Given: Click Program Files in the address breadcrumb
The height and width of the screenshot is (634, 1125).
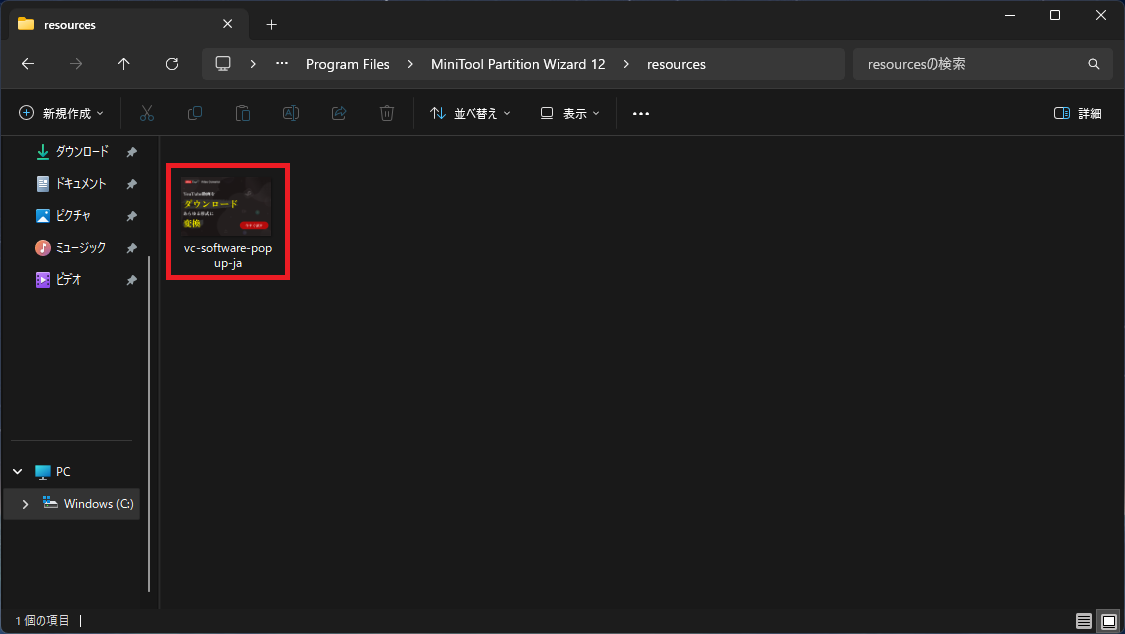Looking at the screenshot, I should pyautogui.click(x=347, y=64).
